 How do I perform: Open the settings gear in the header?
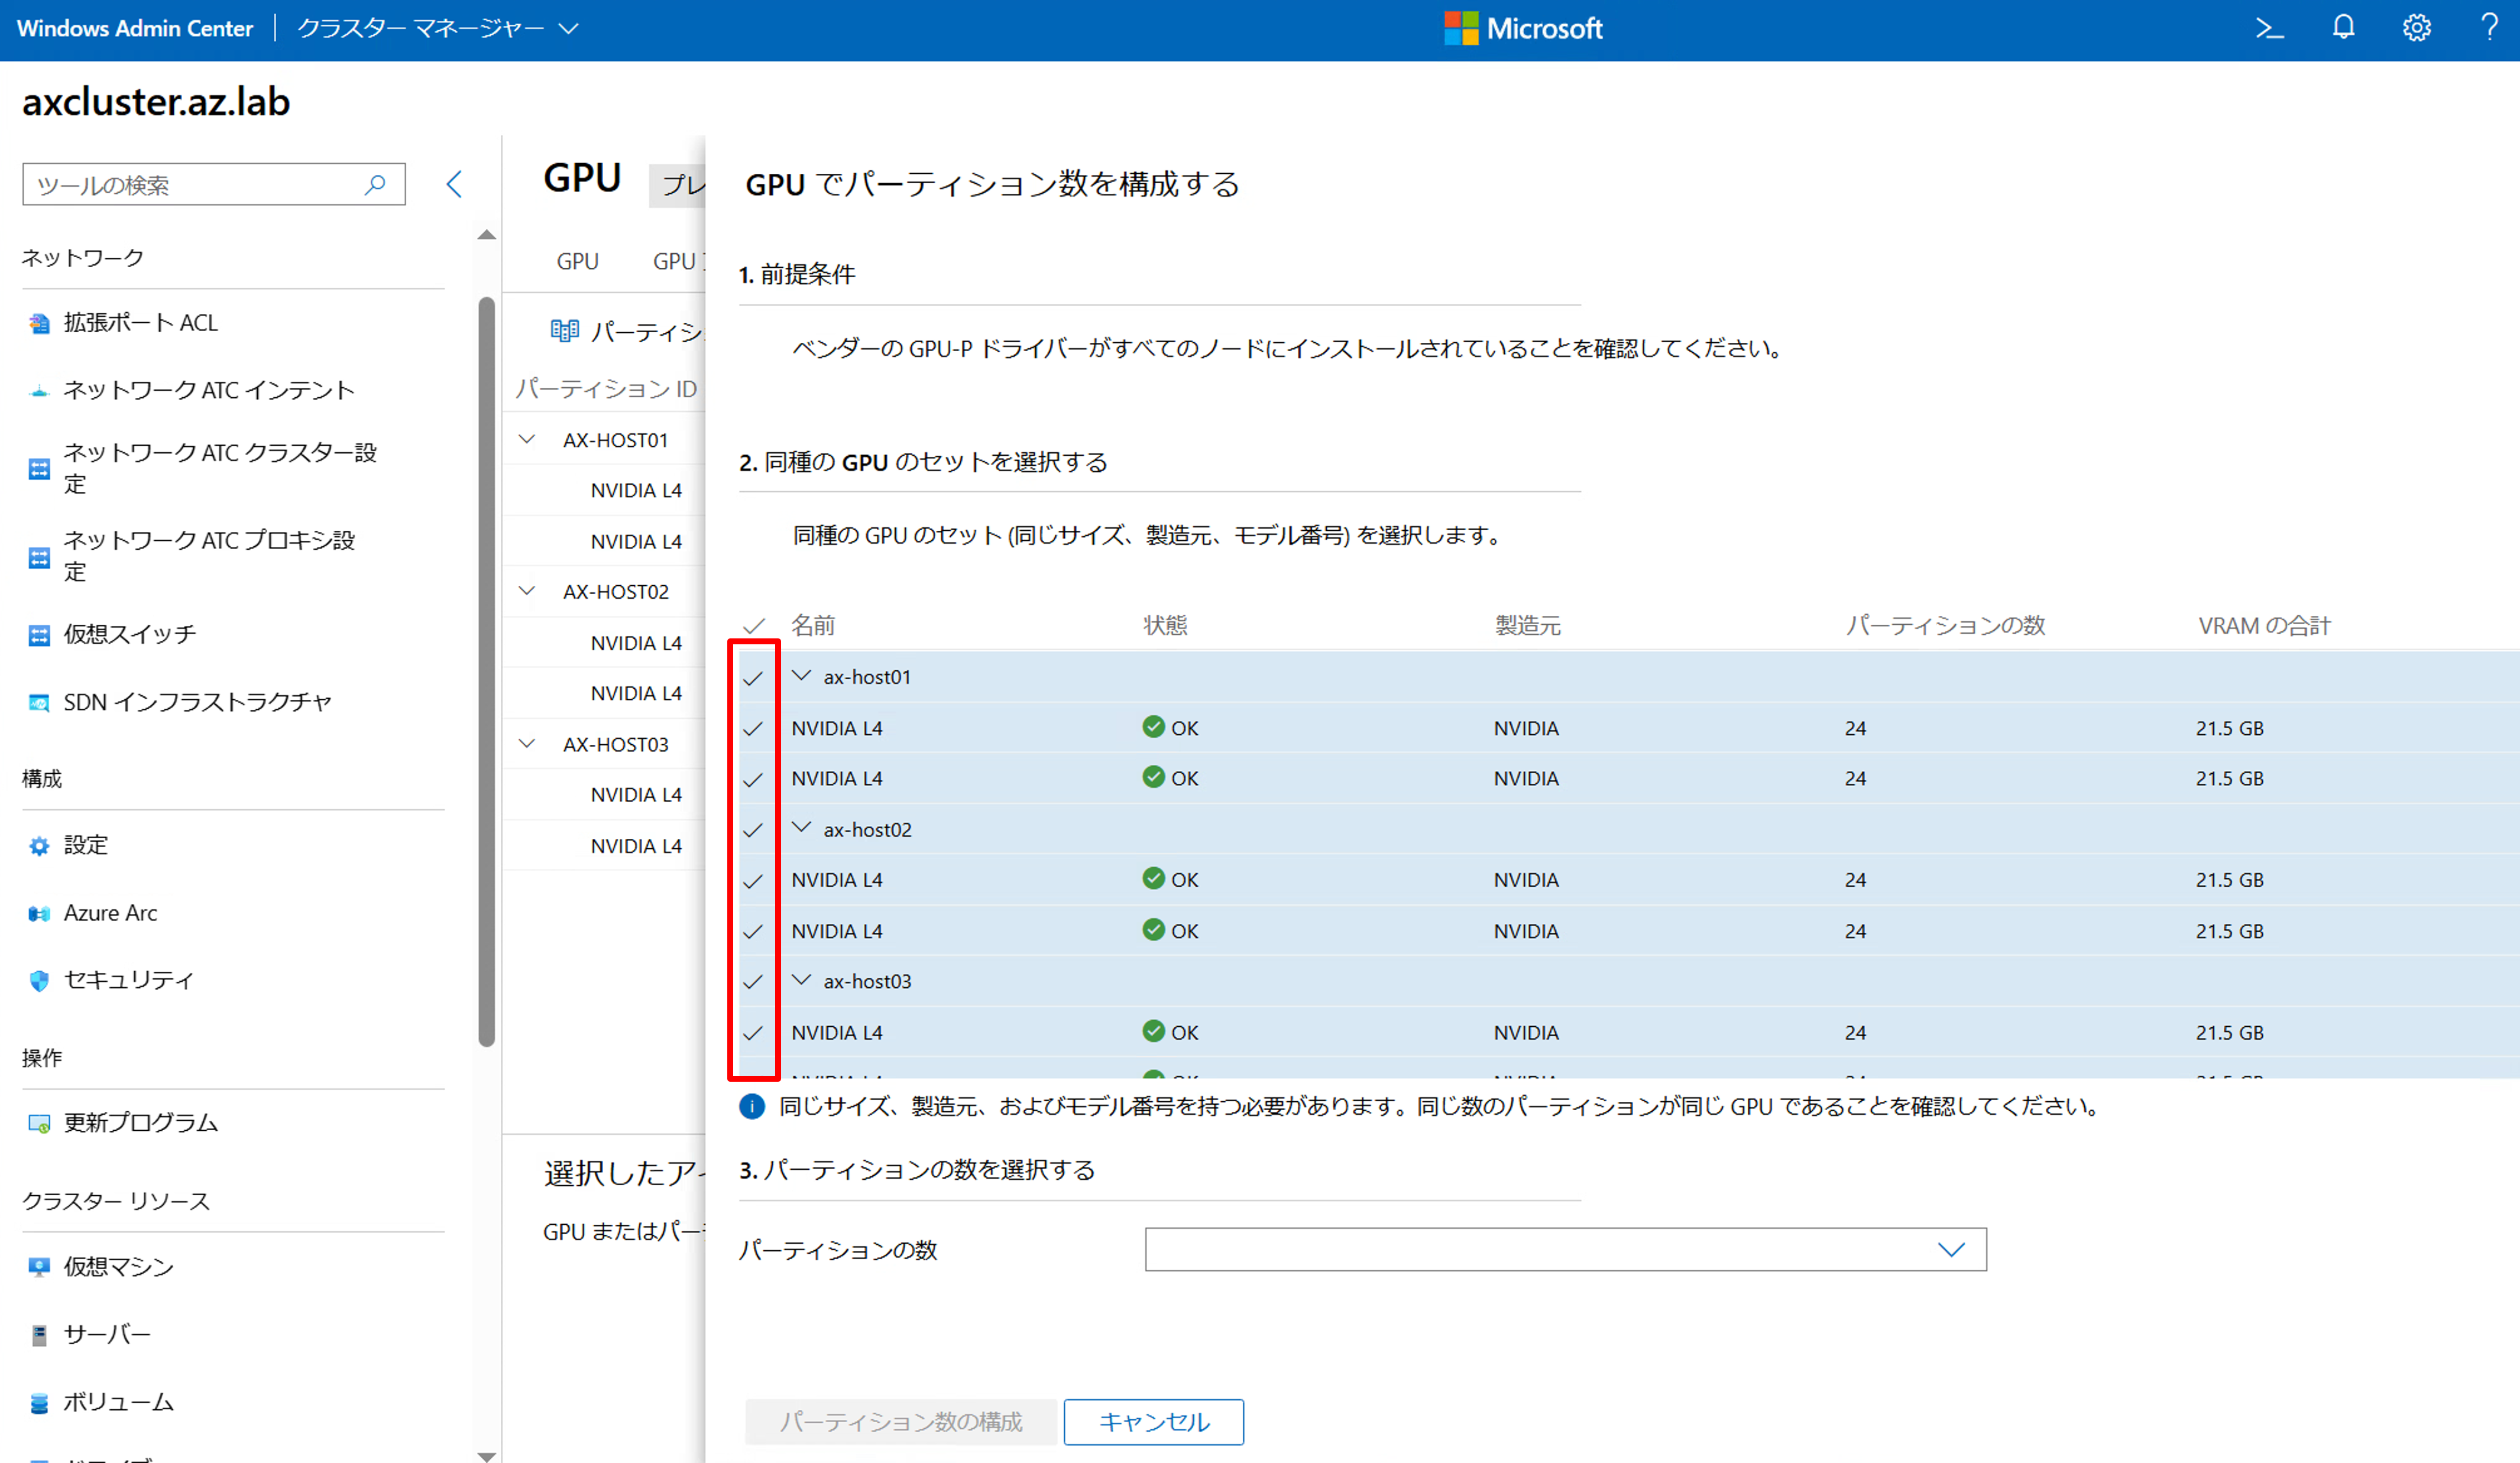coord(2417,28)
